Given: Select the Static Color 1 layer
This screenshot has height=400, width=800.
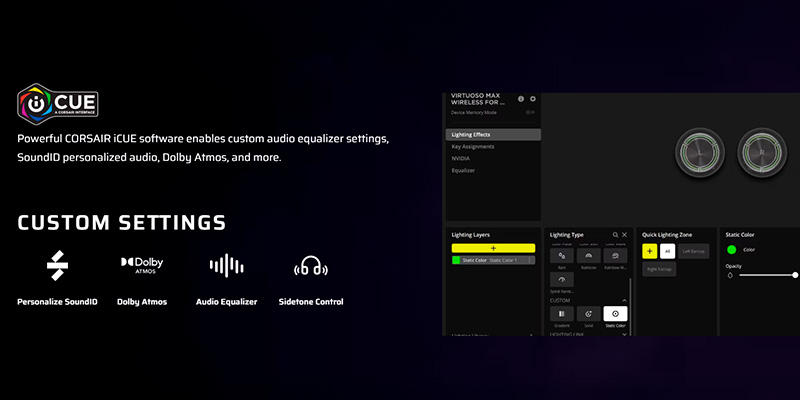Looking at the screenshot, I should pos(493,260).
